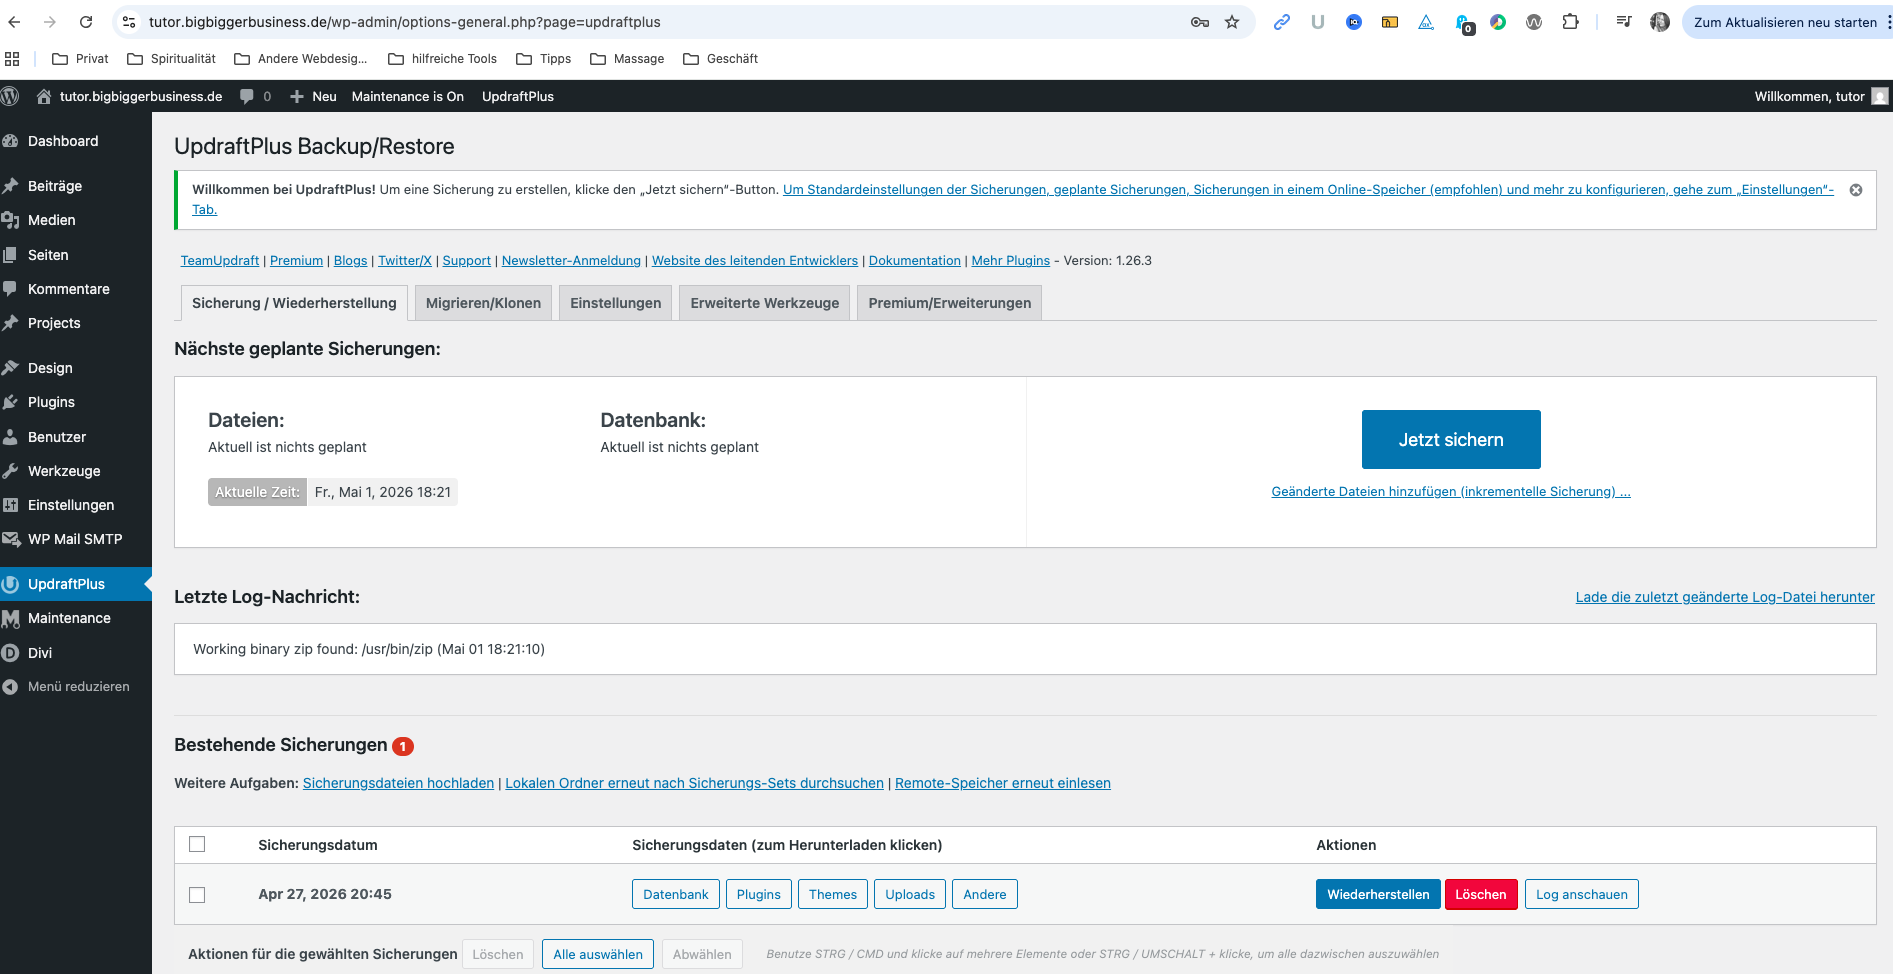Click the Benutzer user icon in sidebar
This screenshot has width=1893, height=974.
[11, 437]
